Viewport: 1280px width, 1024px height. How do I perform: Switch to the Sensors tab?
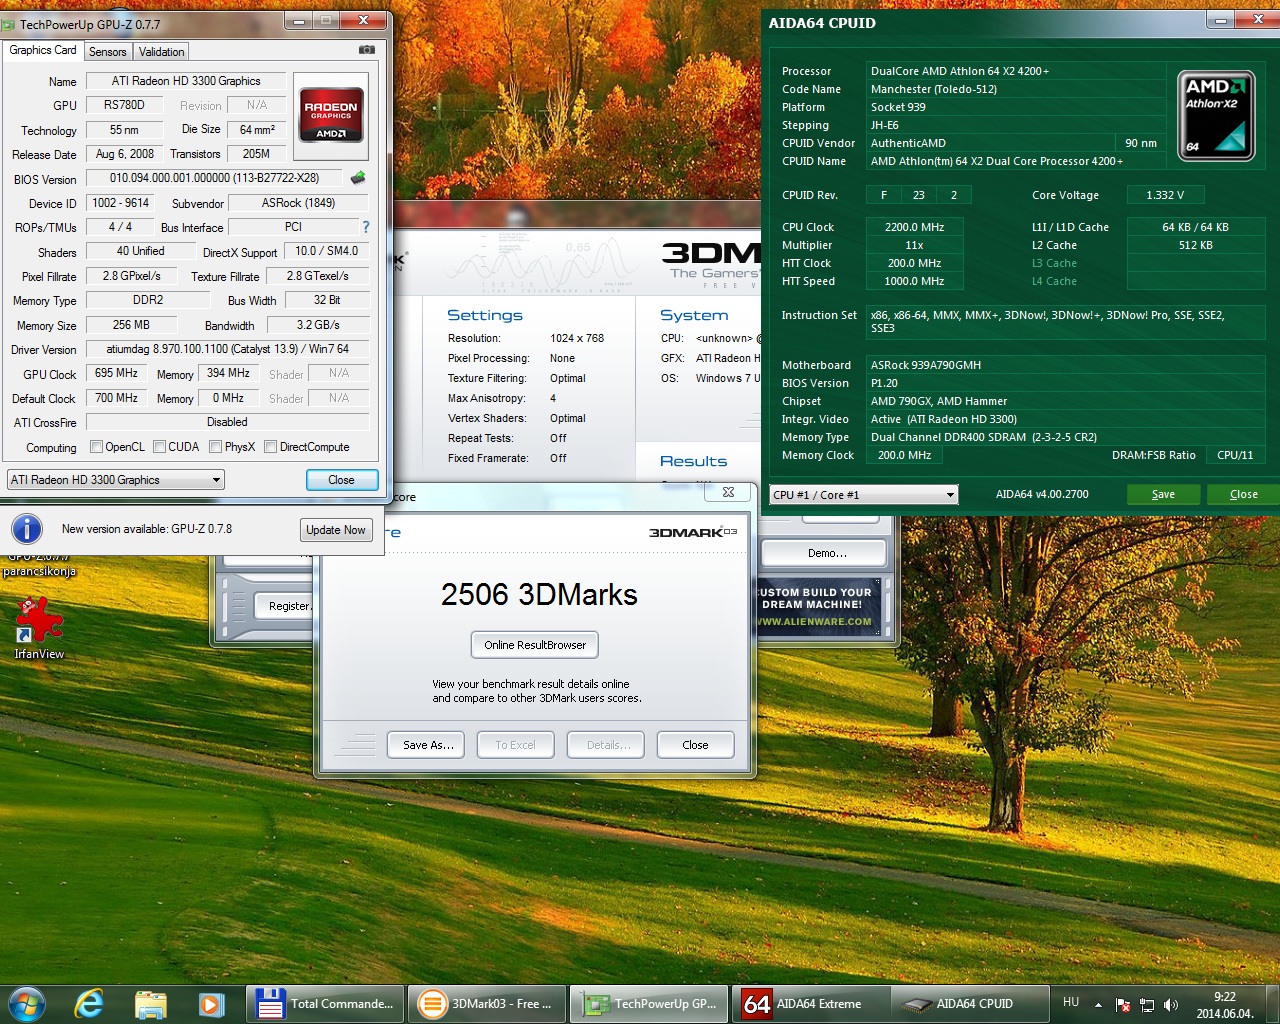(x=107, y=52)
